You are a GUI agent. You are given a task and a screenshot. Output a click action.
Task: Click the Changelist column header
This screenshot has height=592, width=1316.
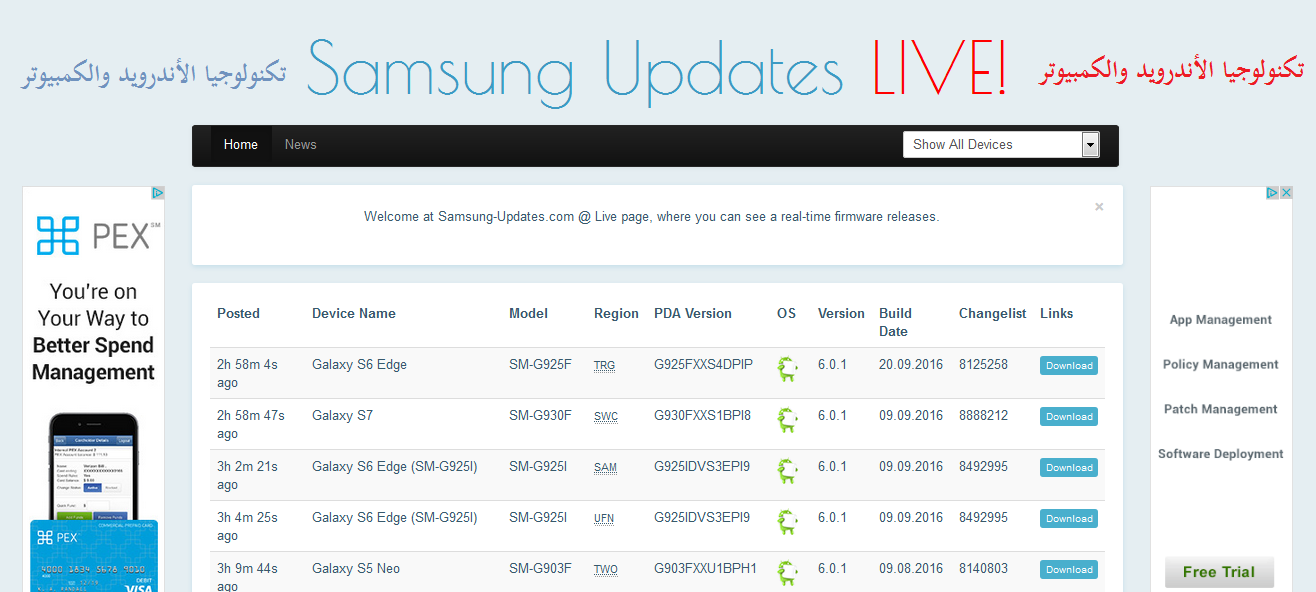(x=992, y=313)
